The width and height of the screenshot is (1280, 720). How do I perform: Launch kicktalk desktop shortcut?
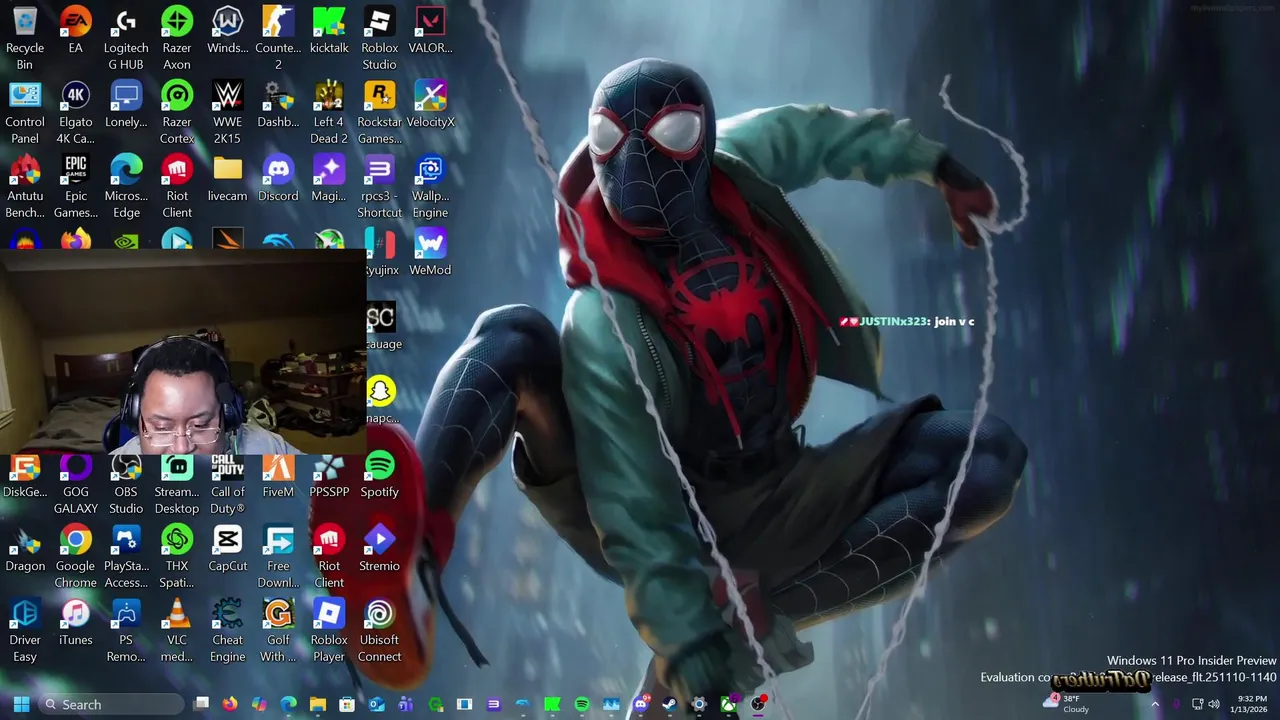click(x=329, y=31)
